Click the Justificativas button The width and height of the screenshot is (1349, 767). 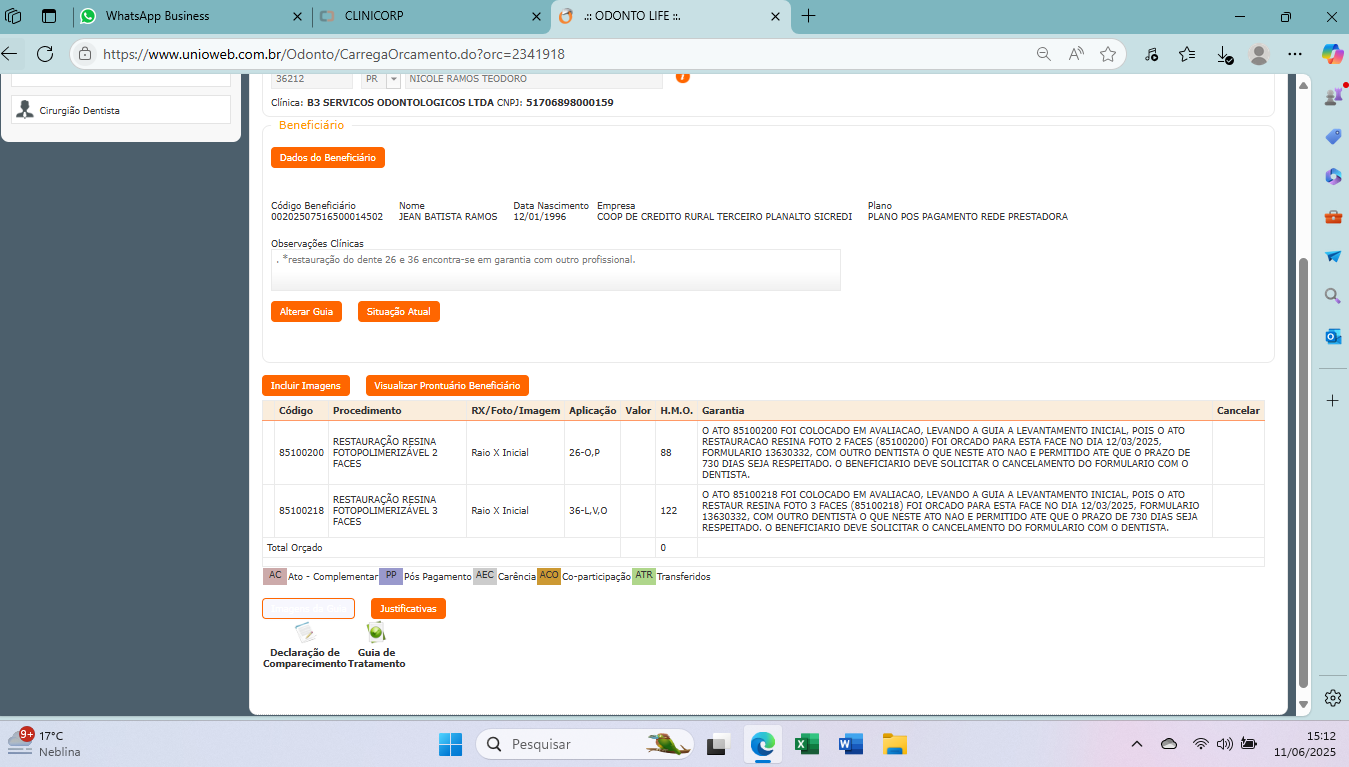[x=408, y=608]
